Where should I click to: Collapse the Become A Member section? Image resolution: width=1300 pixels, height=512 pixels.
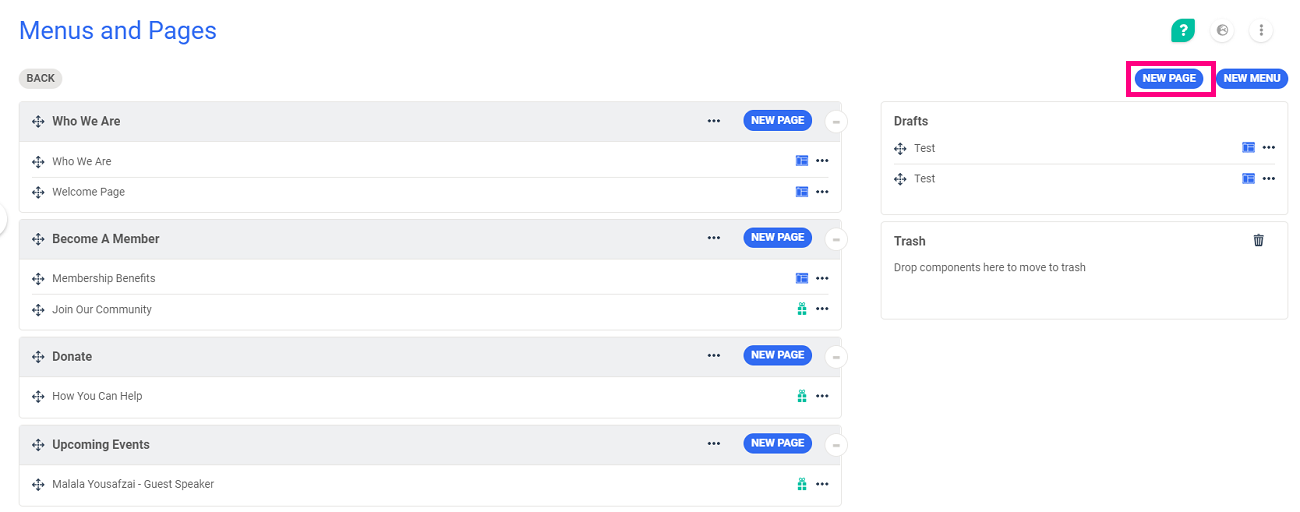[x=836, y=240]
